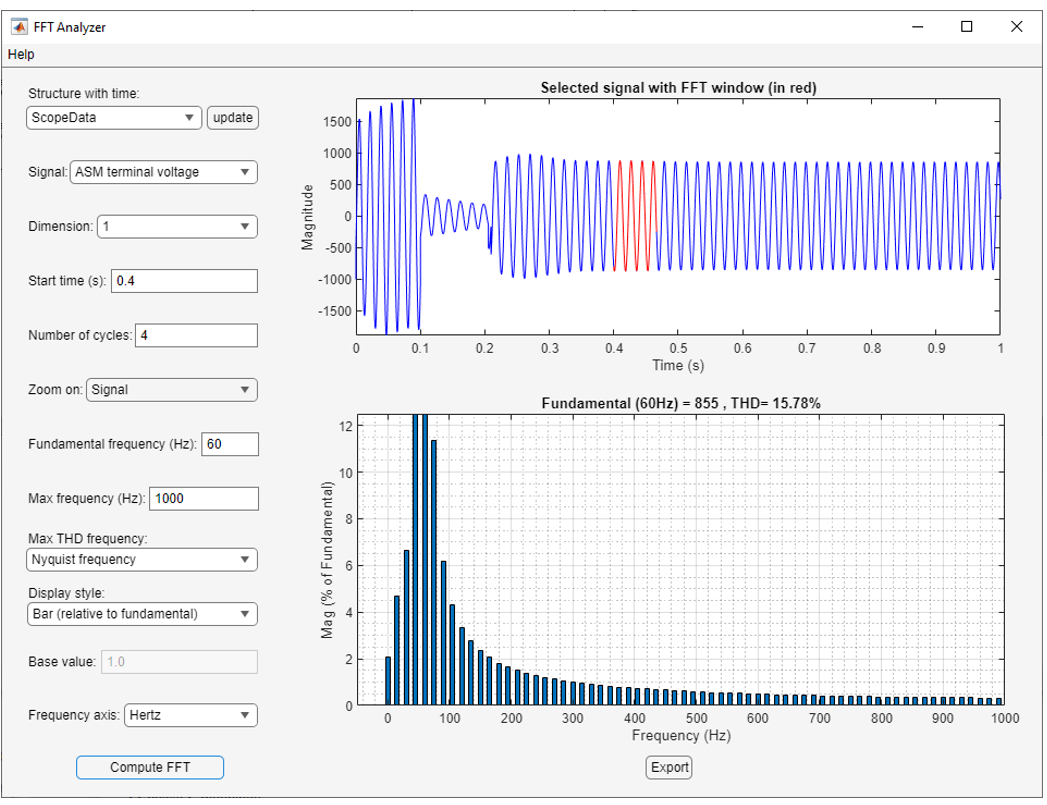This screenshot has width=1047, height=805.
Task: Expand the Structure with time dropdown
Action: point(114,118)
